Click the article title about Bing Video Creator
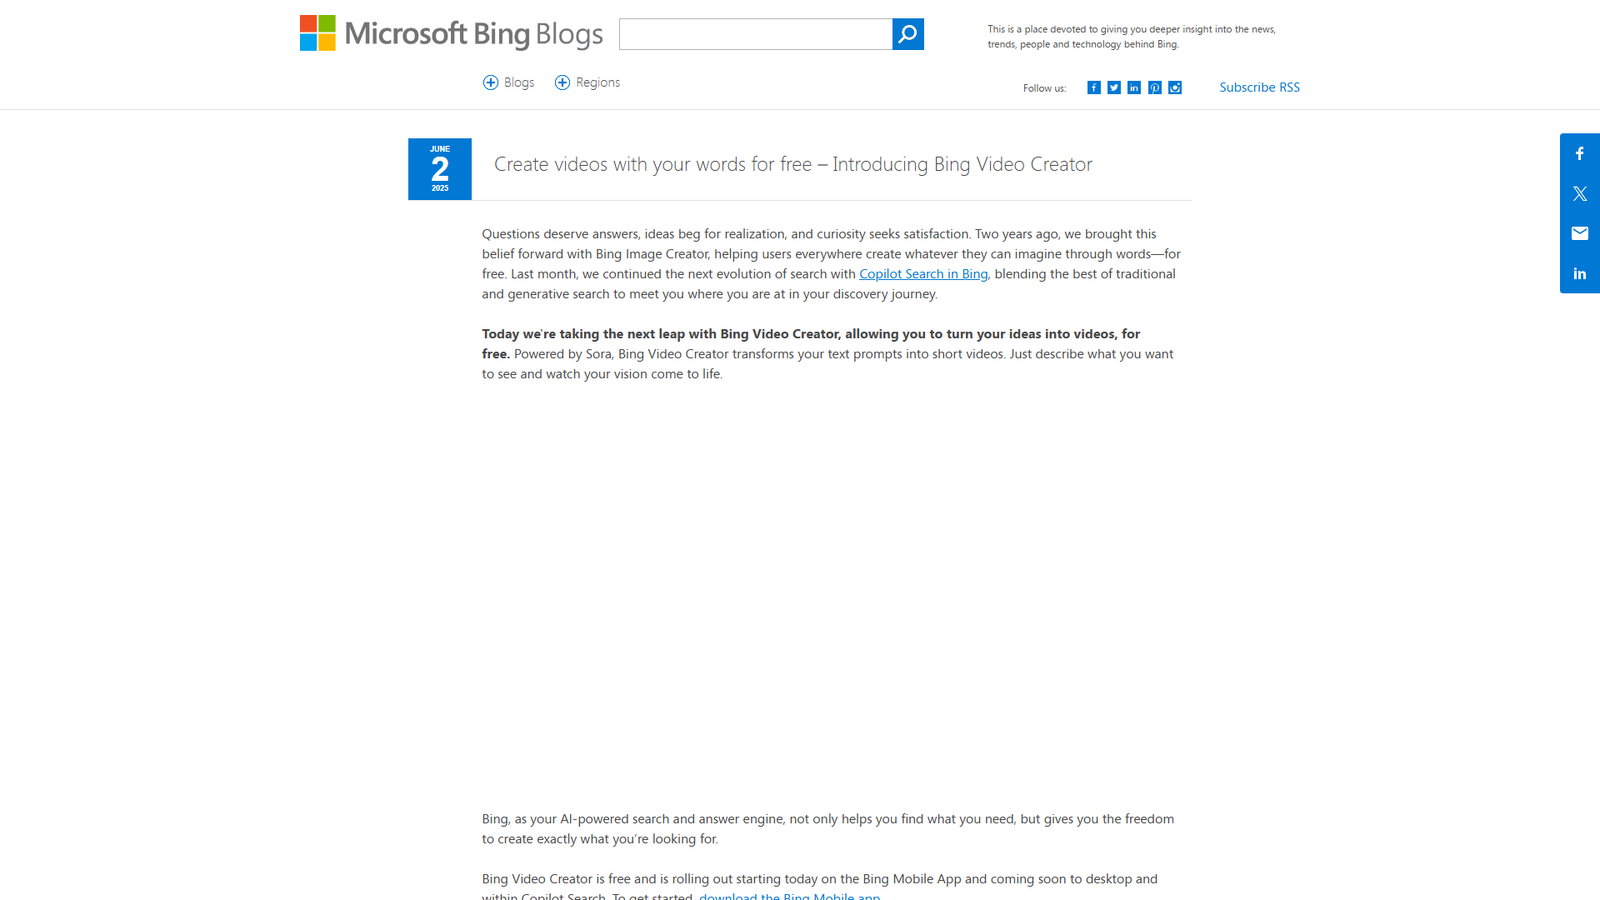The image size is (1600, 900). coord(793,164)
